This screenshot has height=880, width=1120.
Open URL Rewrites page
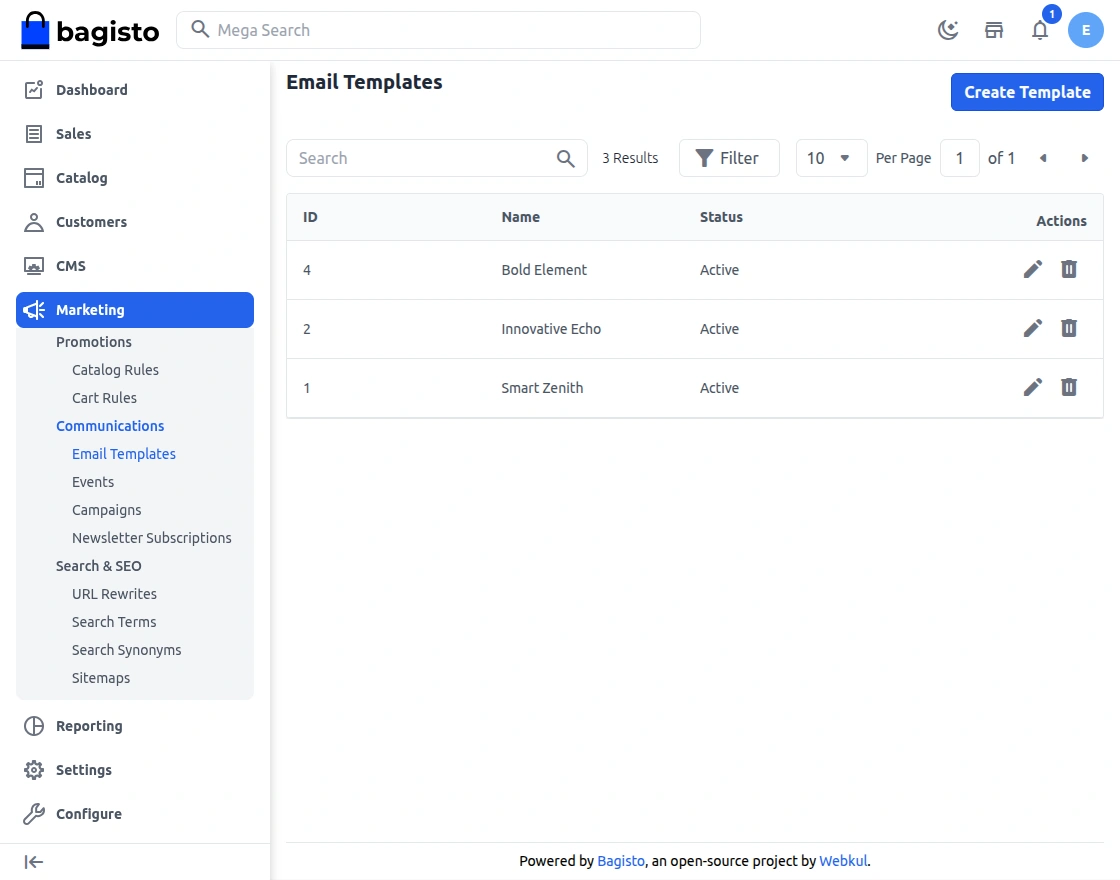(x=114, y=594)
